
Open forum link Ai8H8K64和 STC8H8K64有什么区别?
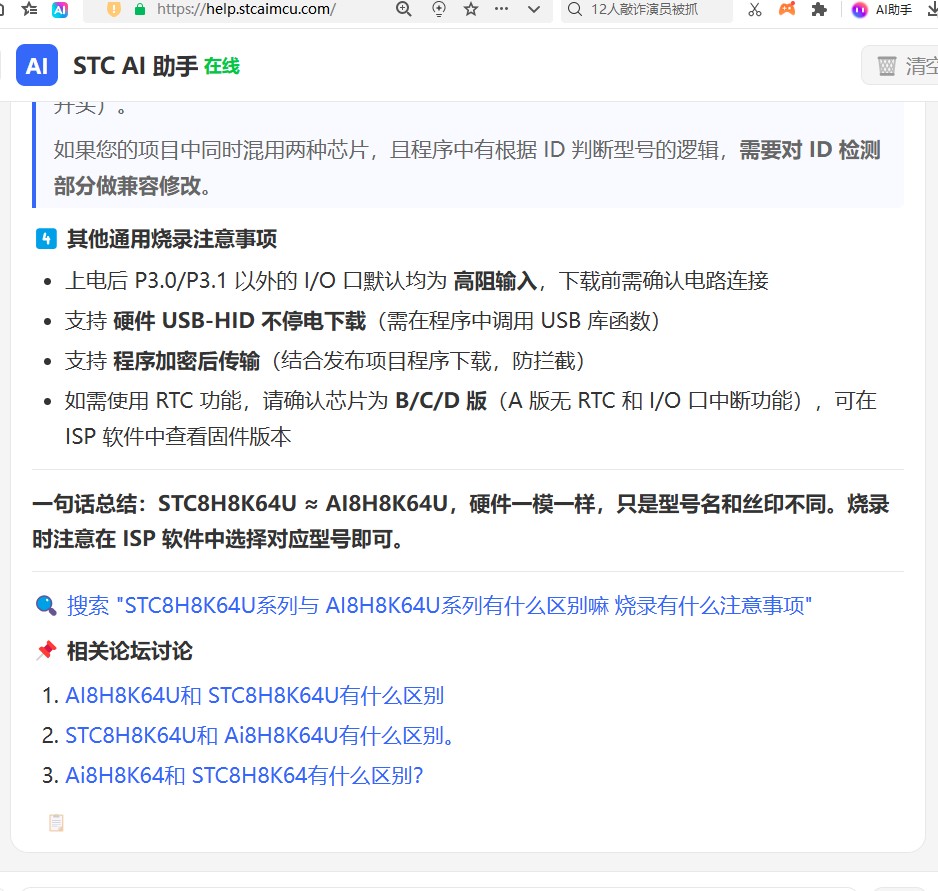click(244, 776)
